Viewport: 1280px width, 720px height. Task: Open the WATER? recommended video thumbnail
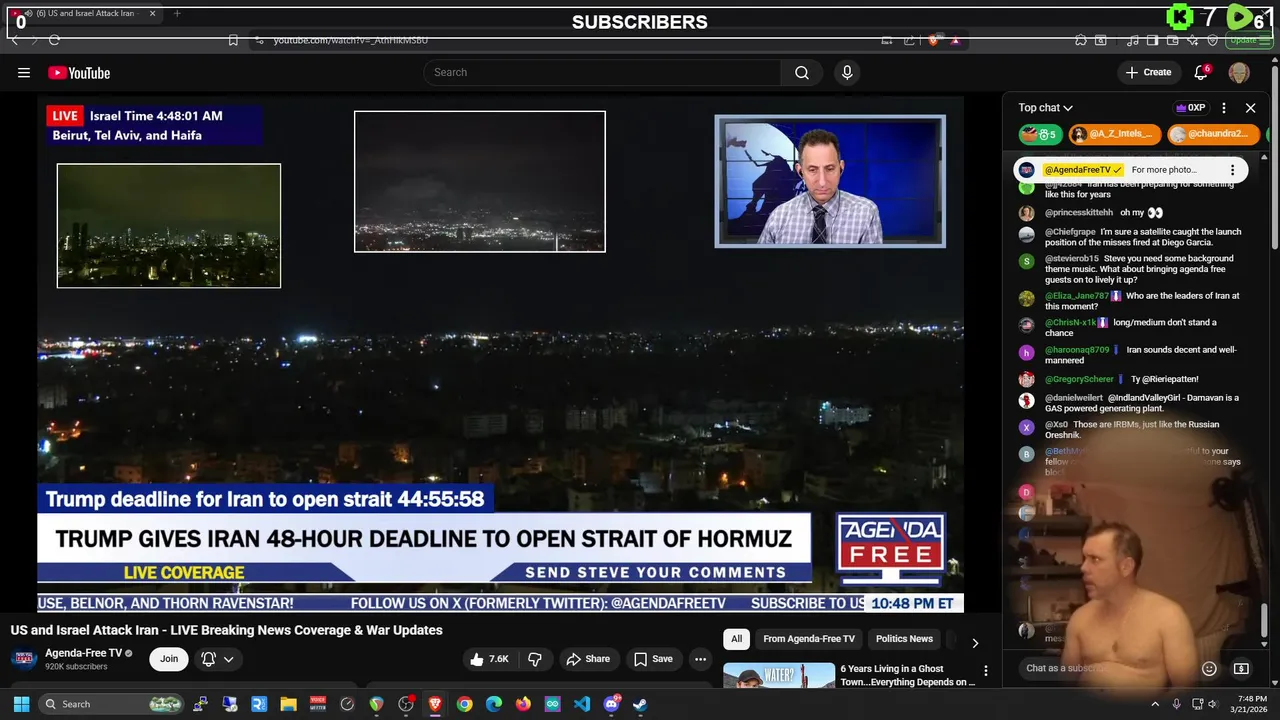[x=779, y=675]
